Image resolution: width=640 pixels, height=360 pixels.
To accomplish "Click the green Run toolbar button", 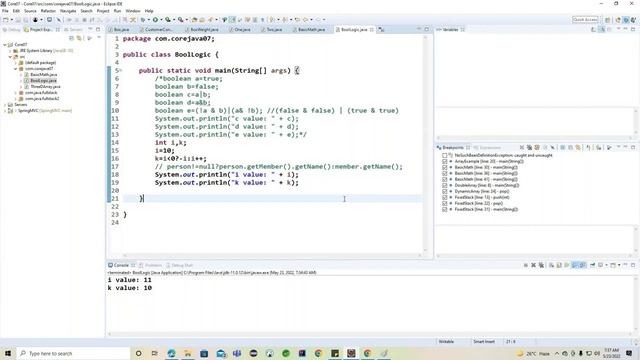I will pyautogui.click(x=156, y=20).
